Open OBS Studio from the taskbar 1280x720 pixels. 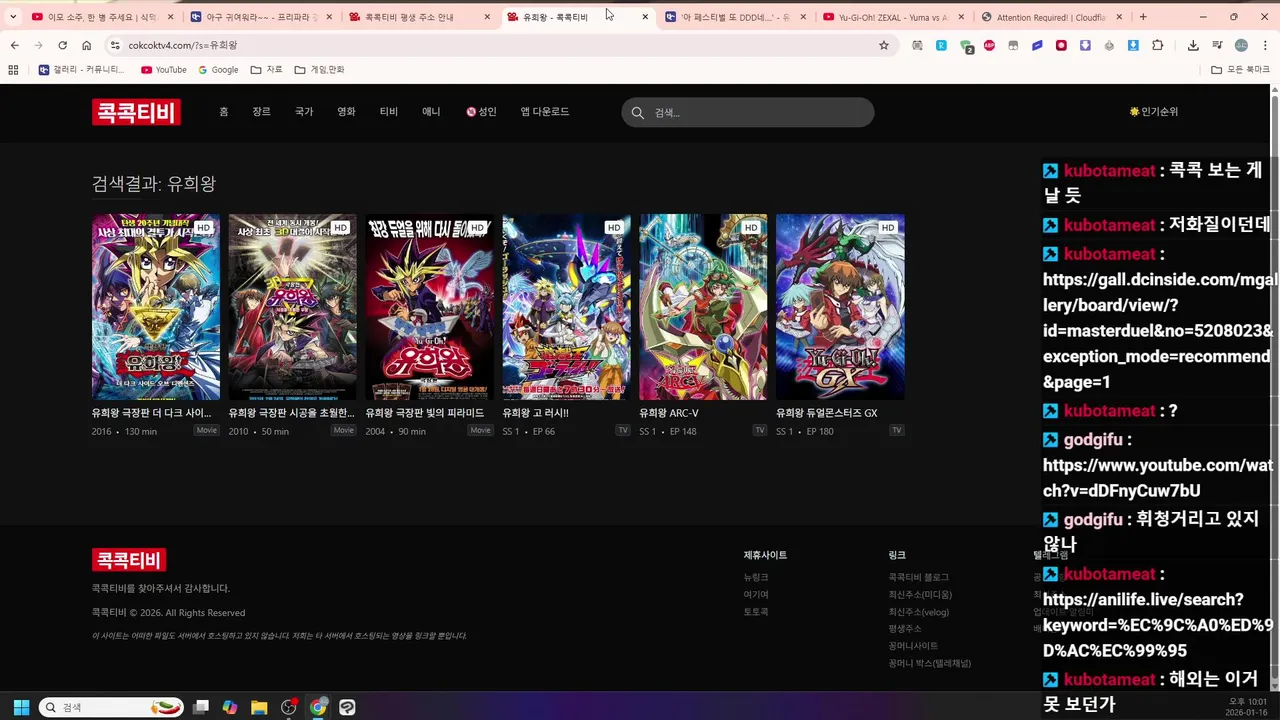(289, 707)
